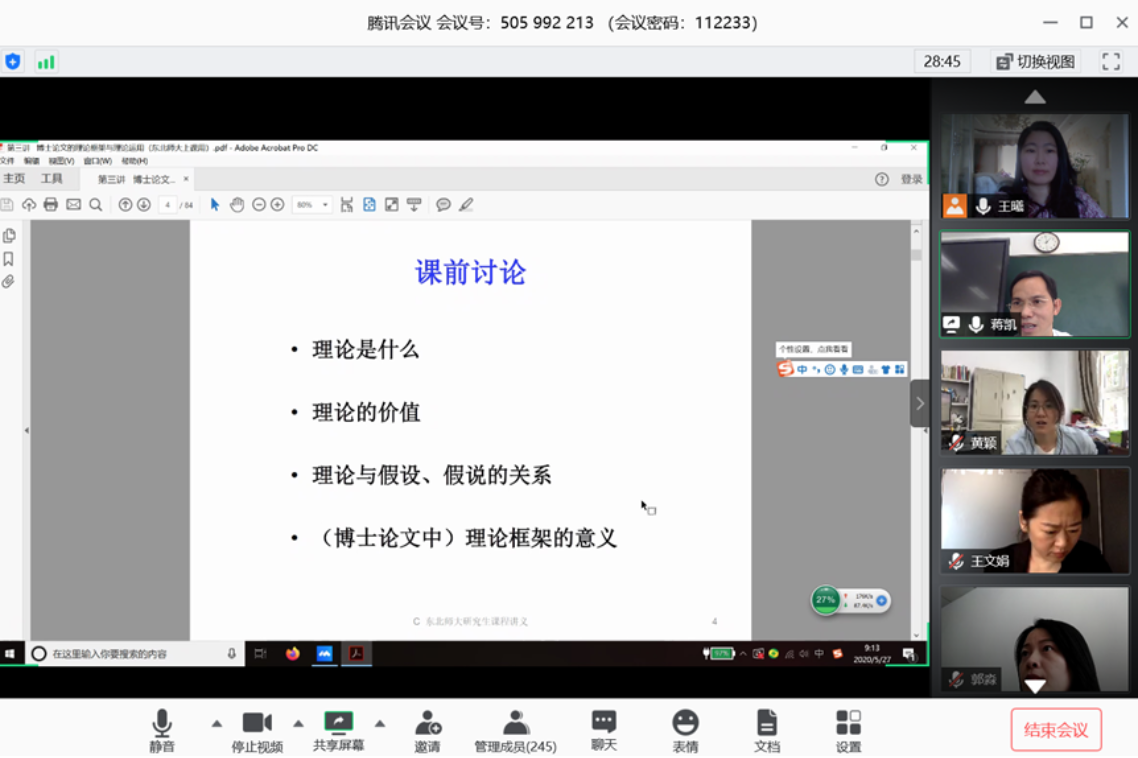Open the 表情 emoji reactions

click(685, 730)
